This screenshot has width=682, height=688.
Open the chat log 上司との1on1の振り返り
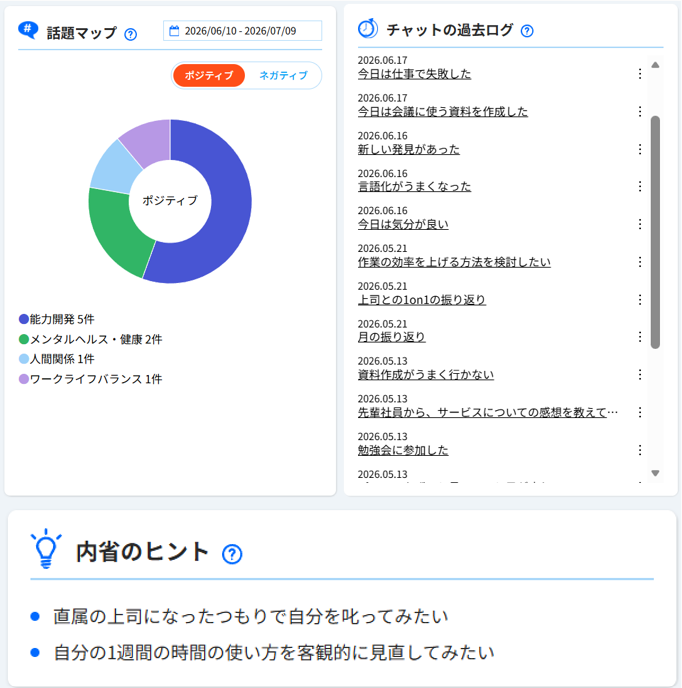click(422, 300)
